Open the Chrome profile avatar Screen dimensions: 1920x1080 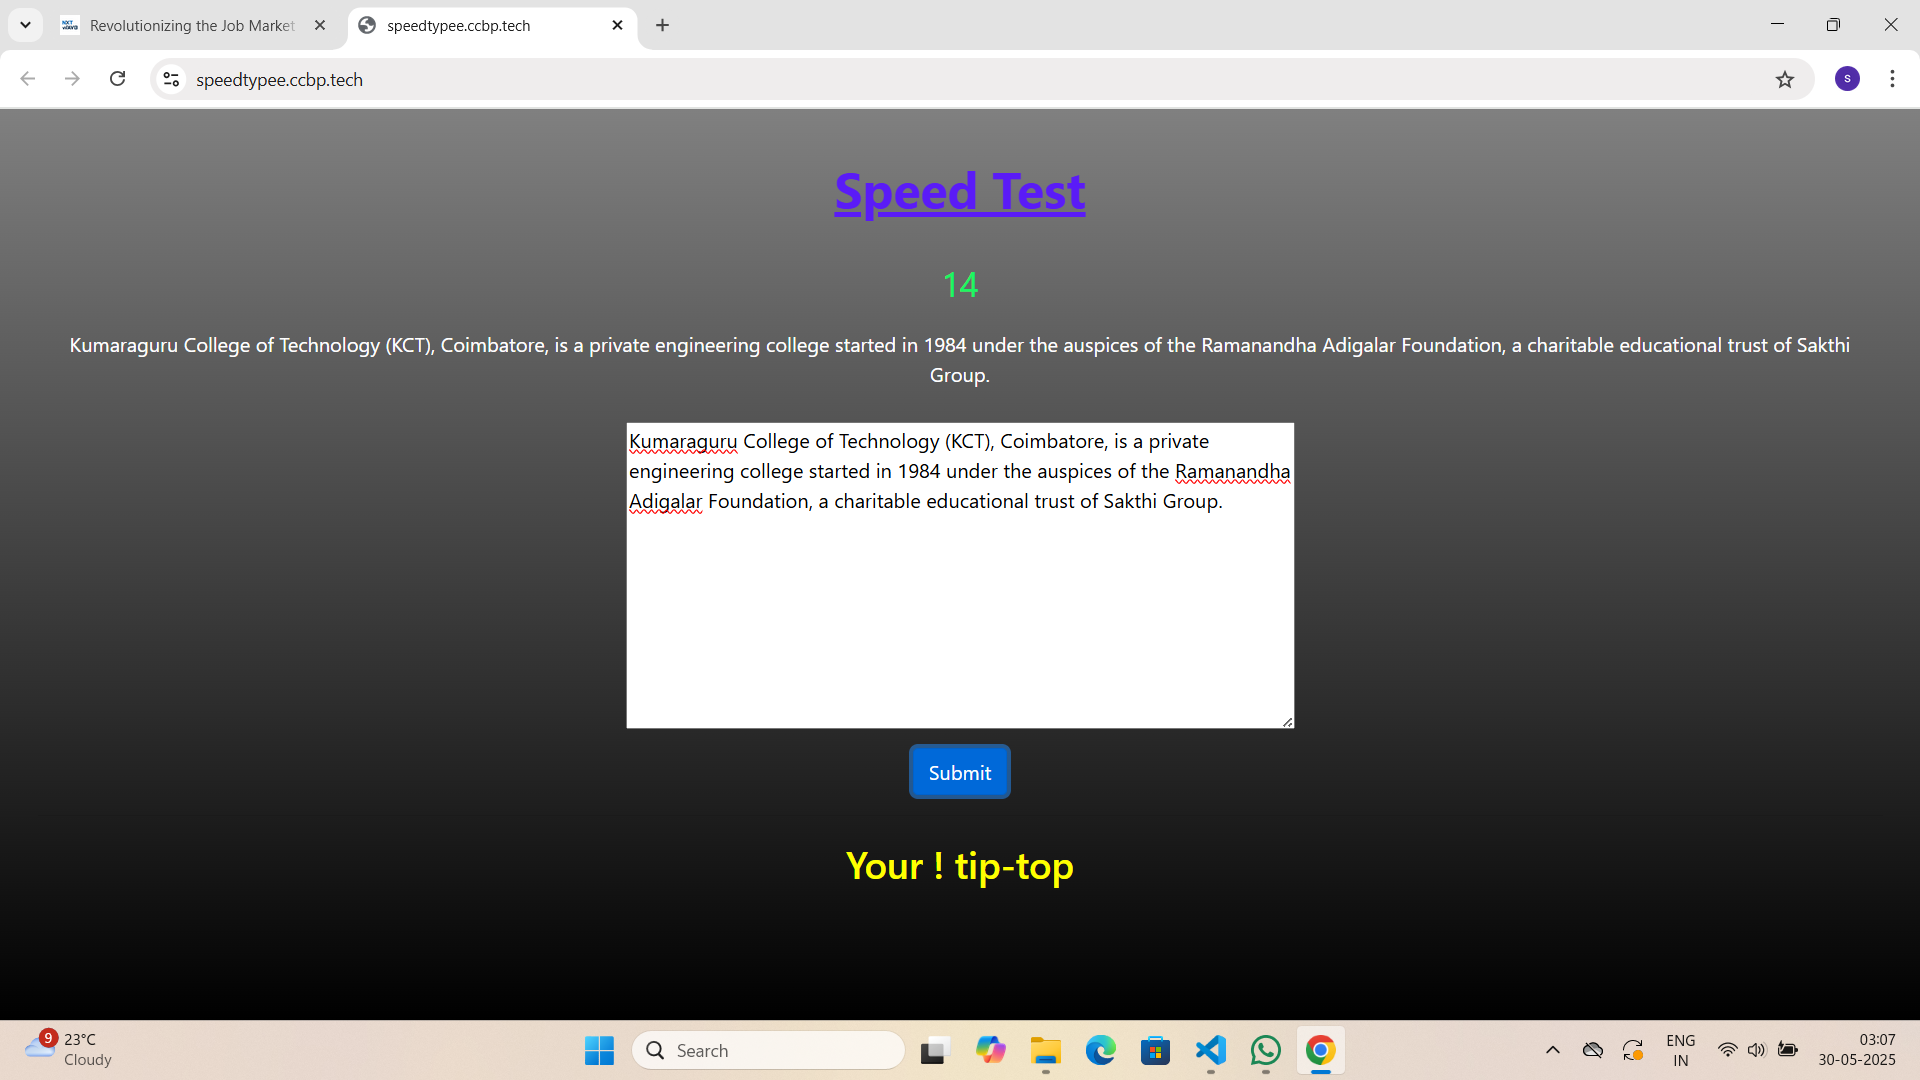(1847, 79)
